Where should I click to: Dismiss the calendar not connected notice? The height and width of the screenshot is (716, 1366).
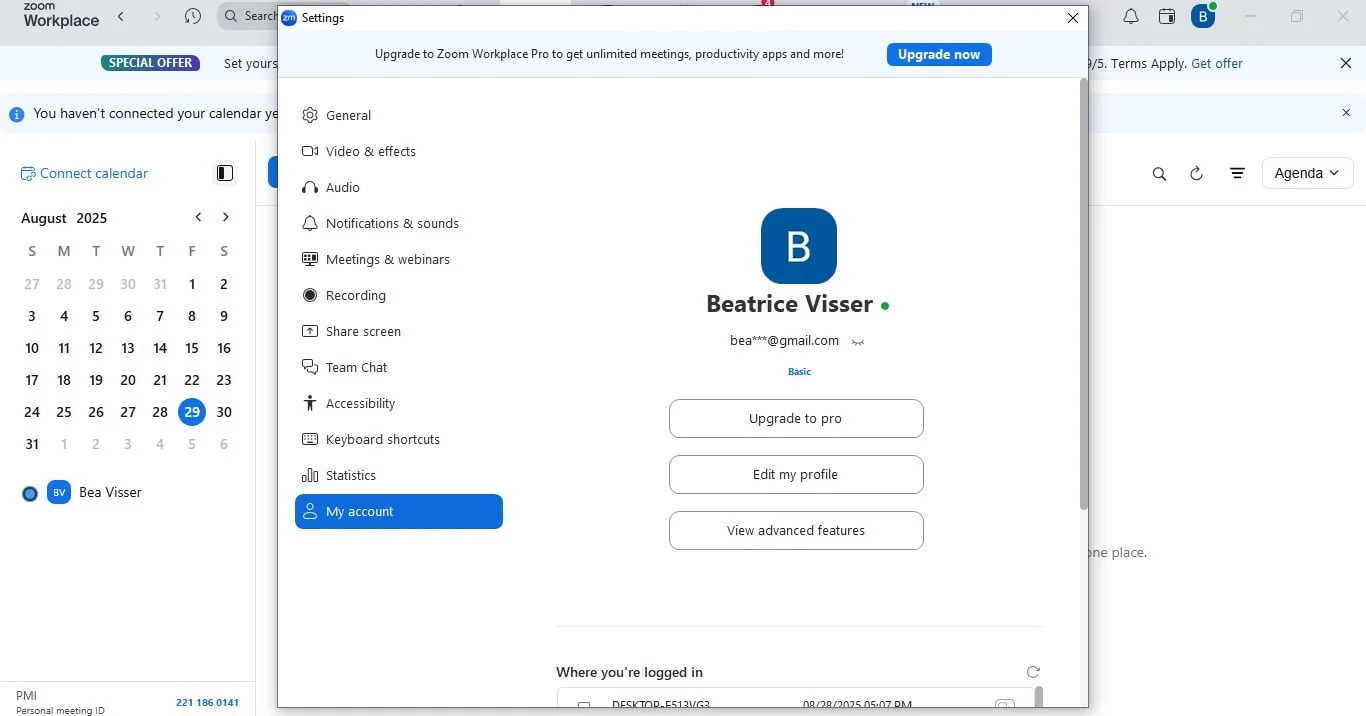[x=1346, y=113]
